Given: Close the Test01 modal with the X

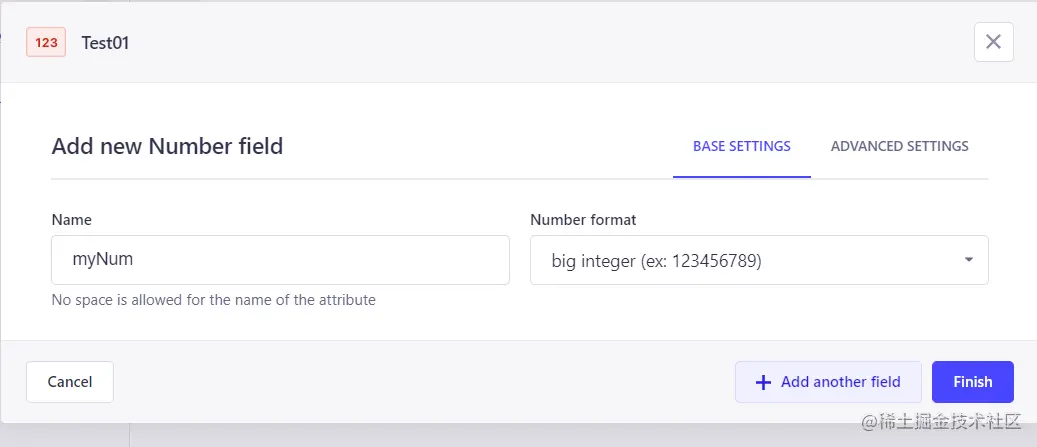Looking at the screenshot, I should click(993, 42).
